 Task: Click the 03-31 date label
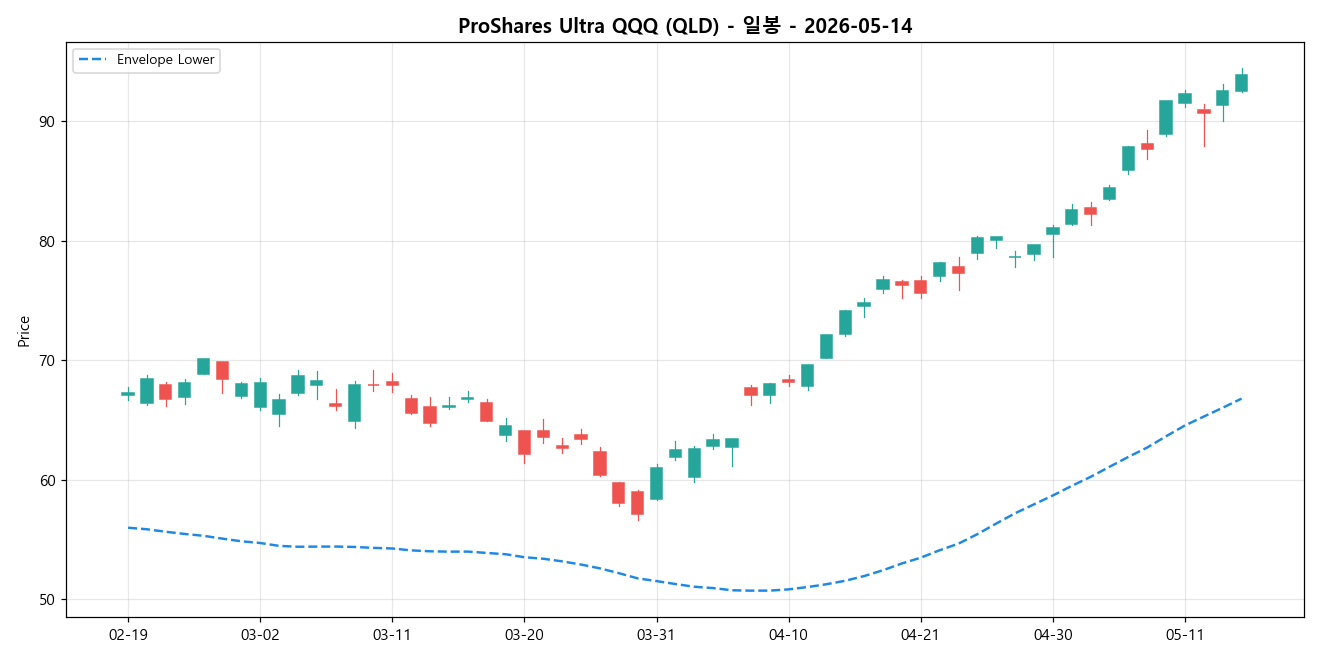(x=656, y=635)
